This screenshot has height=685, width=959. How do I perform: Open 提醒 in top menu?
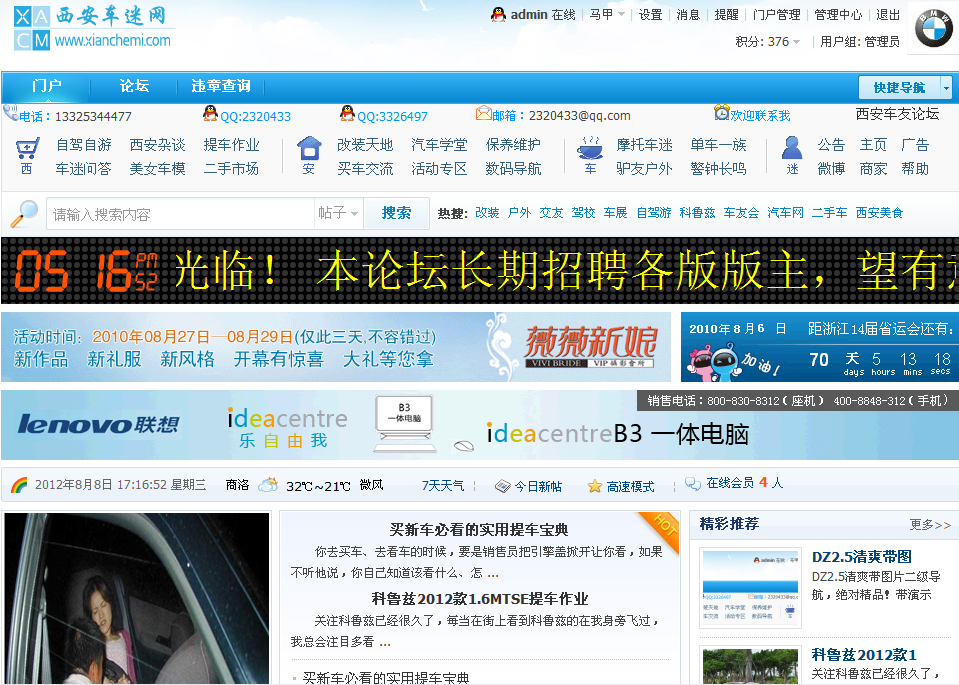pos(727,15)
